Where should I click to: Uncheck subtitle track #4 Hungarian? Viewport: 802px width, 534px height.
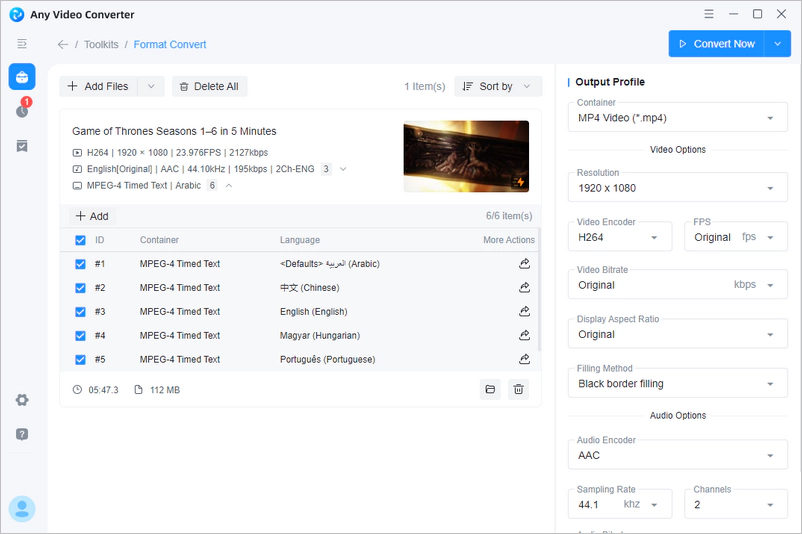click(80, 336)
